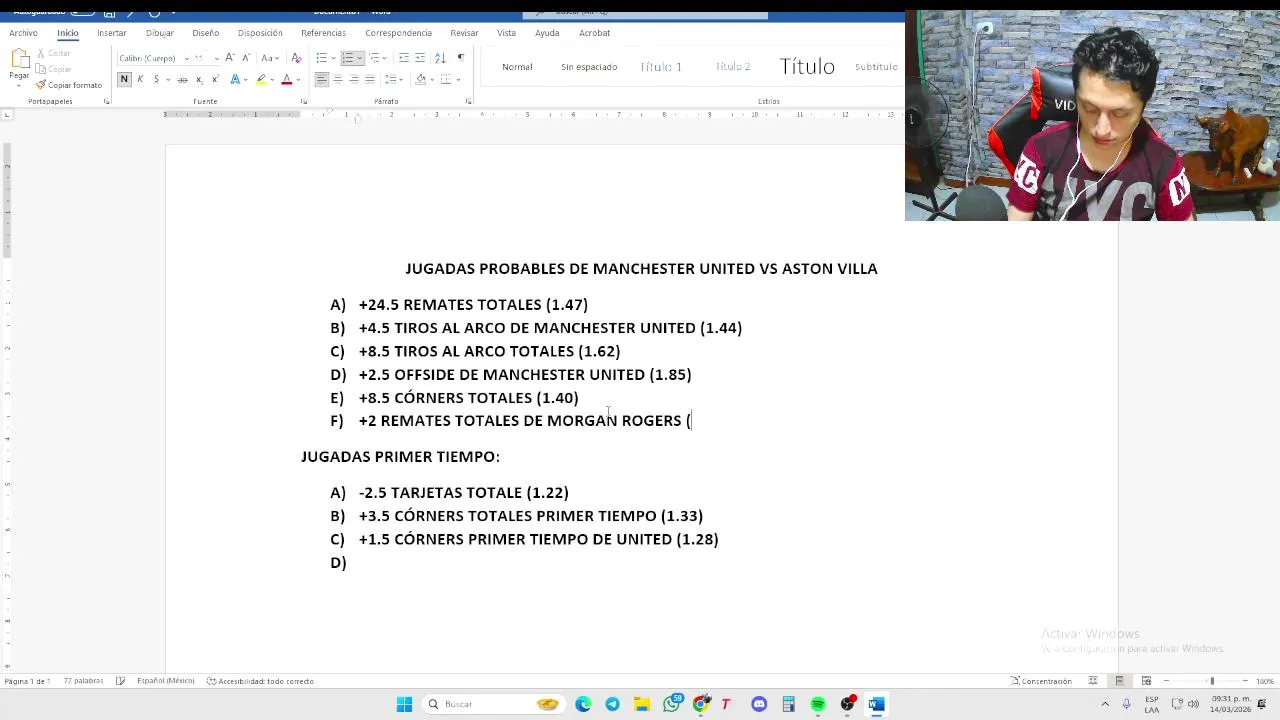Increase paragraph indent
This screenshot has height=720, width=1280.
[420, 58]
